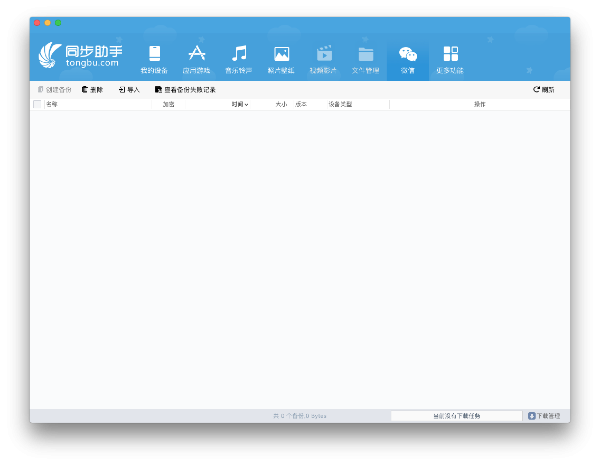The height and width of the screenshot is (465, 600).
Task: Close the window with the red button
Action: 37,23
